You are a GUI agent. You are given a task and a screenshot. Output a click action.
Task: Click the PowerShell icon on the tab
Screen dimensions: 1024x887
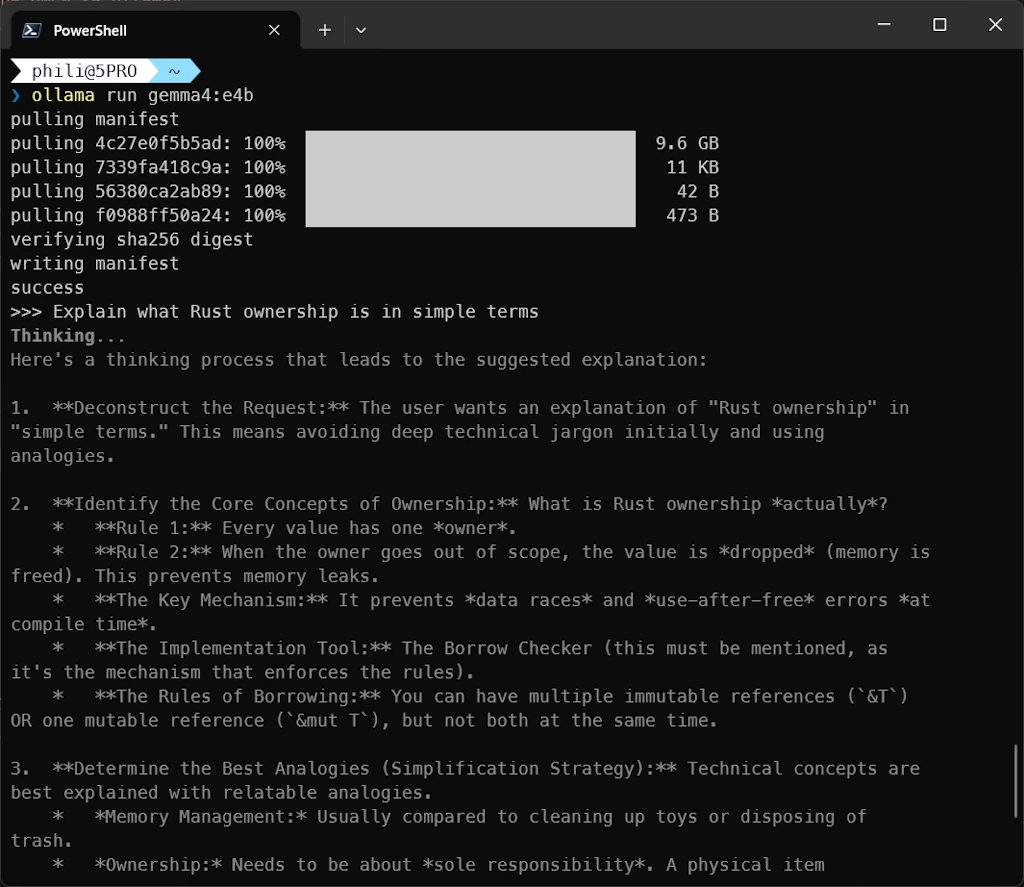[31, 30]
